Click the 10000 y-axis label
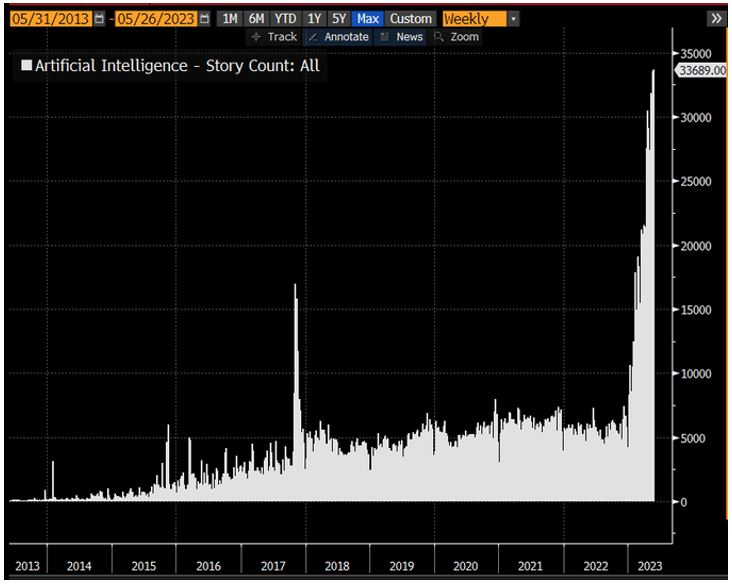This screenshot has height=584, width=732. [x=696, y=374]
